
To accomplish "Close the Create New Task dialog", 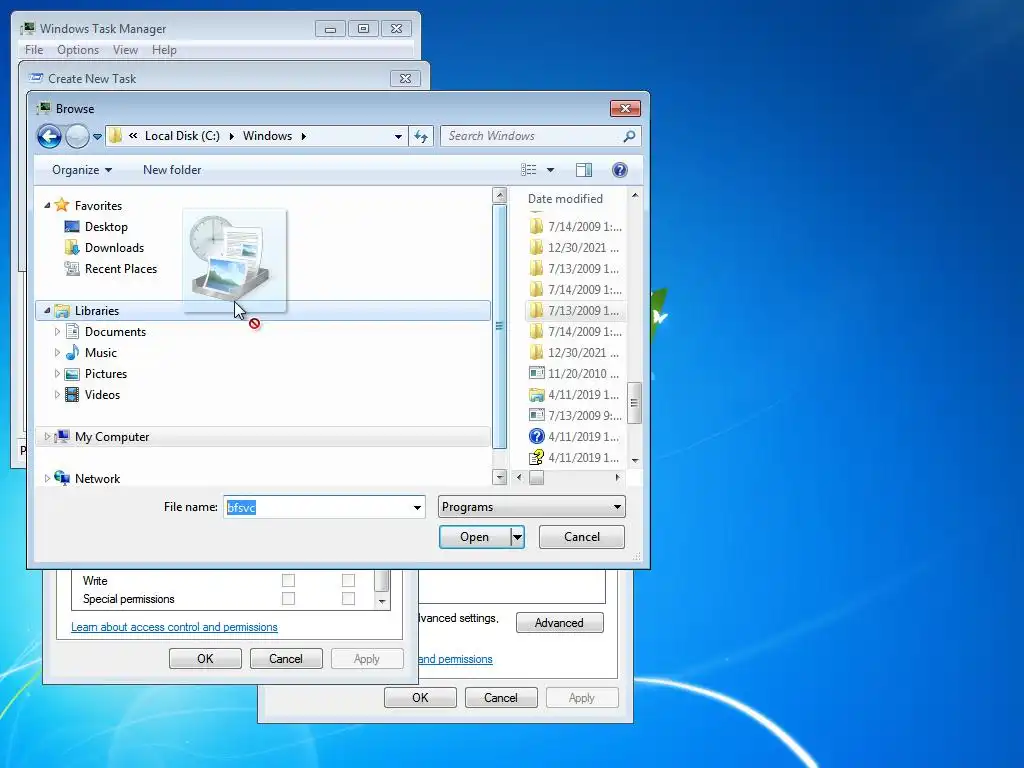I will click(405, 78).
